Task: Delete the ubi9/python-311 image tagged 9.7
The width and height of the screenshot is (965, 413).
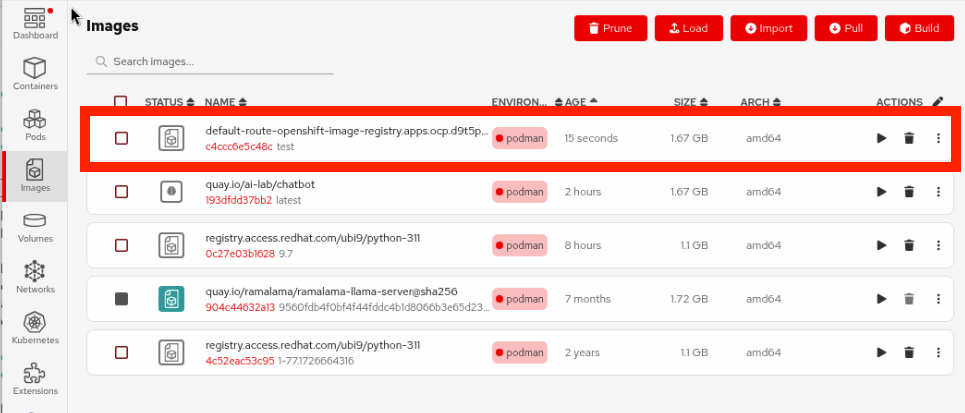Action: [x=909, y=245]
